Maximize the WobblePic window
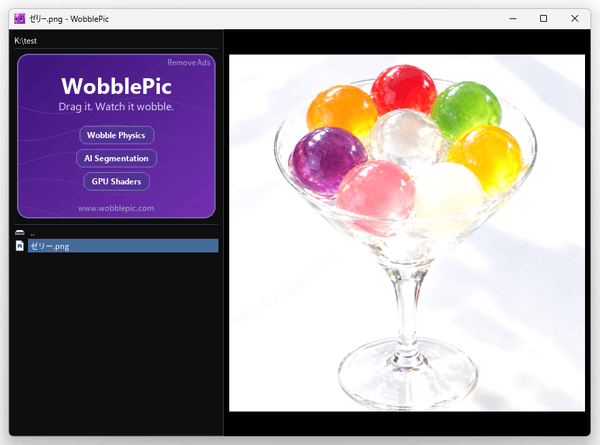Screen dimensions: 600x445 (543, 18)
